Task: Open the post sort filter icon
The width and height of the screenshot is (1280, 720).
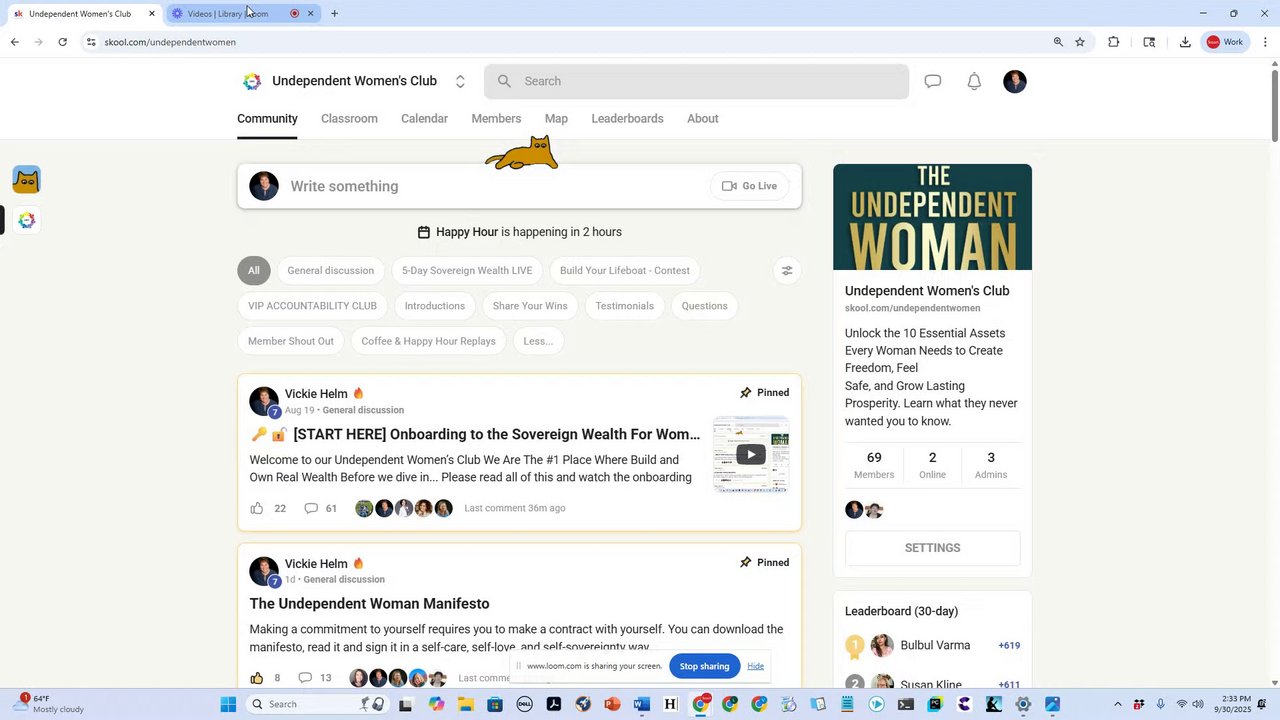Action: pyautogui.click(x=787, y=270)
